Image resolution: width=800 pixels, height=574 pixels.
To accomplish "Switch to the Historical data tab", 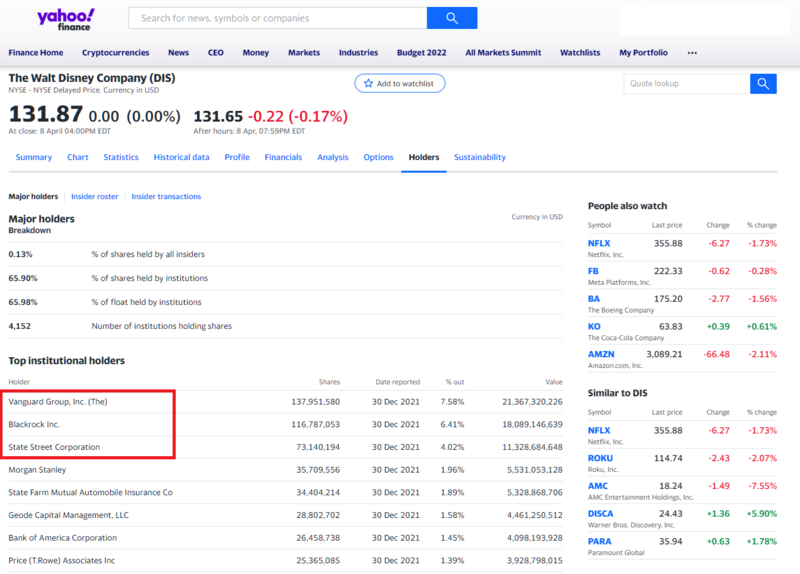I will 181,157.
